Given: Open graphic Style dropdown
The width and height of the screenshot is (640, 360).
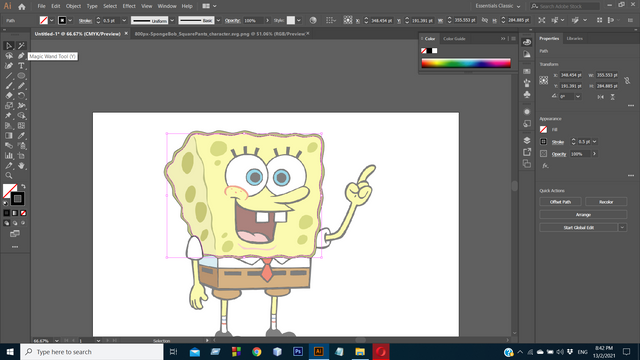Looking at the screenshot, I should pyautogui.click(x=299, y=20).
